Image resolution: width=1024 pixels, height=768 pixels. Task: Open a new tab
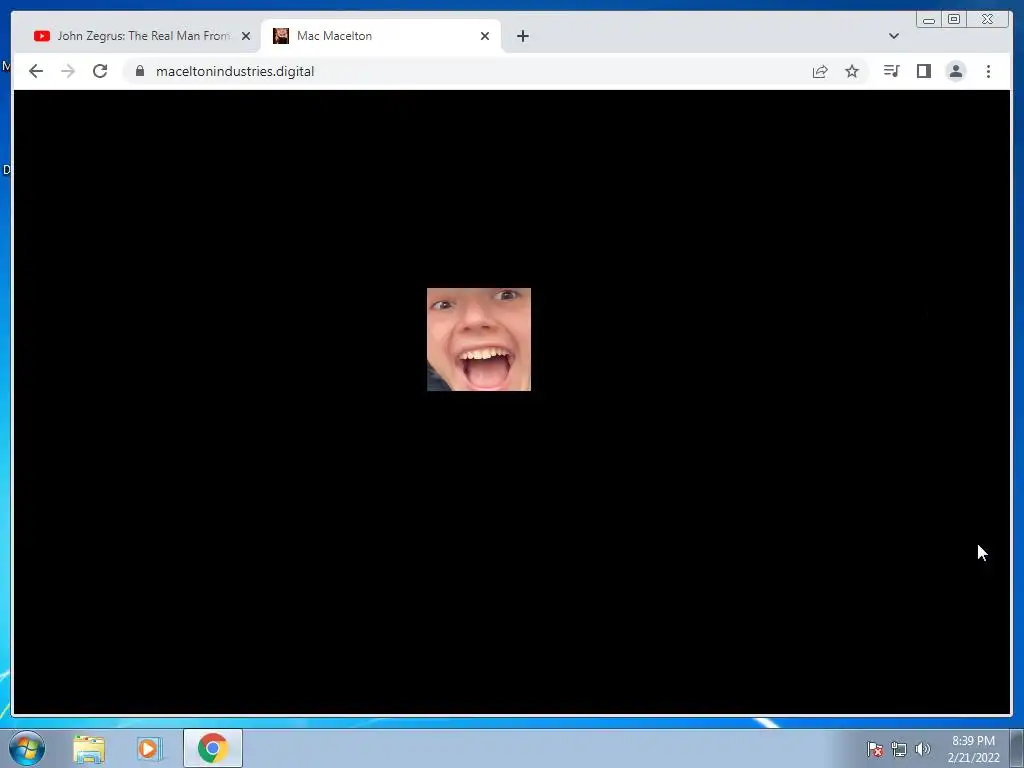(x=522, y=36)
